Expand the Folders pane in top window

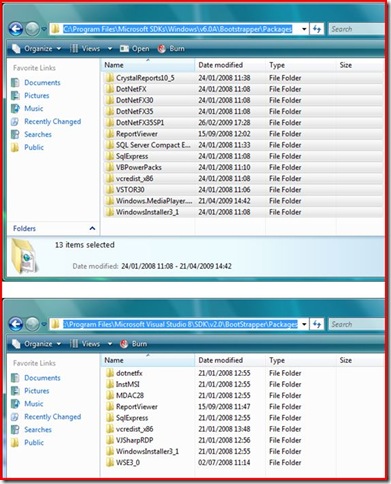92,229
